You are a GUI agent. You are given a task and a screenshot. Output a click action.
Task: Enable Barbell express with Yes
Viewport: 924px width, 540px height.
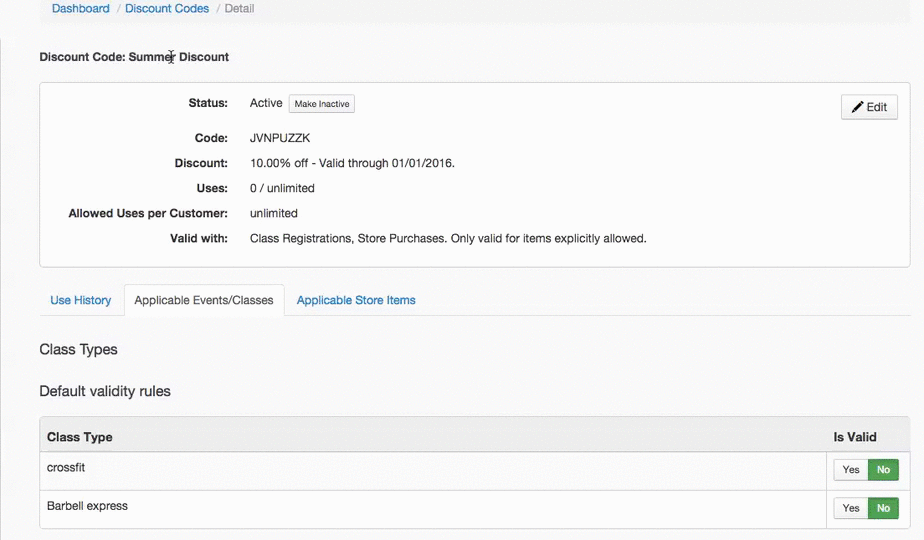click(x=851, y=508)
